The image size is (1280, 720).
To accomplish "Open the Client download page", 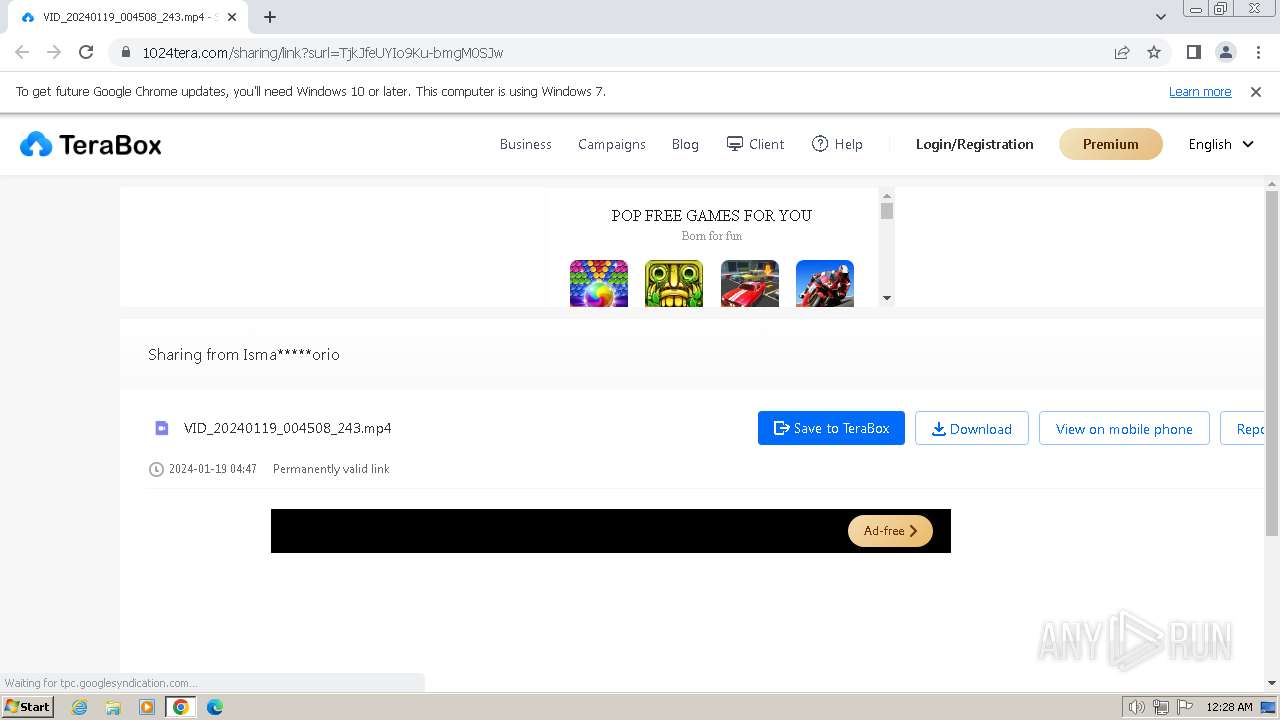I will click(755, 144).
